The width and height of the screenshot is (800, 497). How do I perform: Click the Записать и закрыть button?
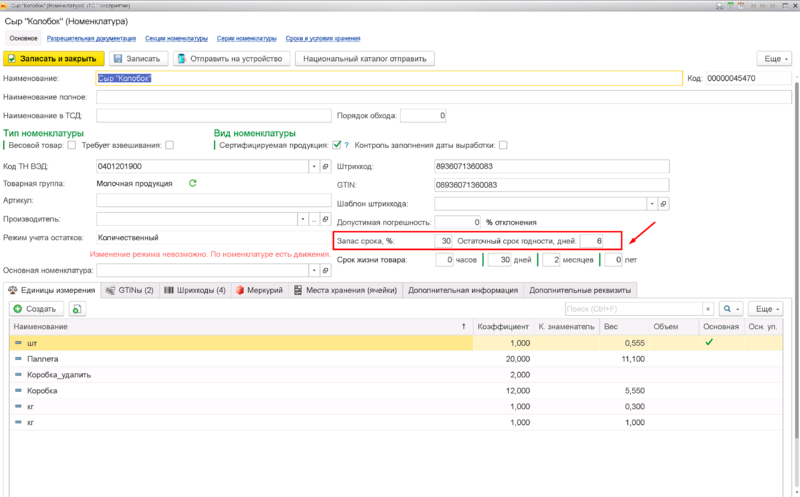(54, 59)
